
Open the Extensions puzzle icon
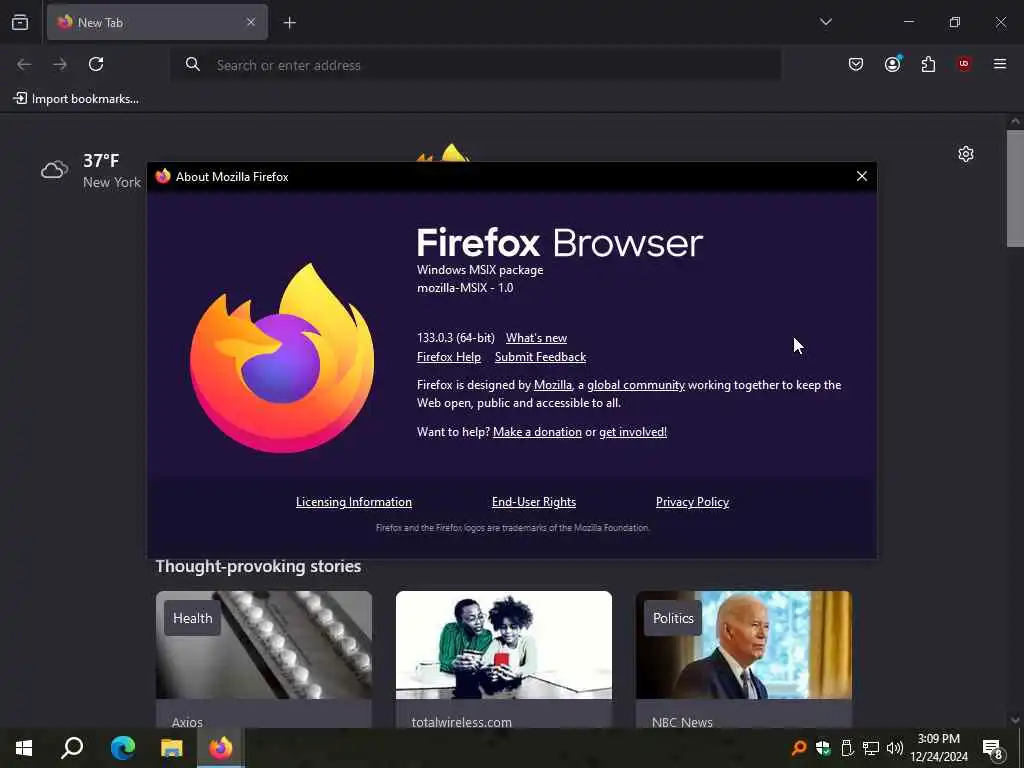point(928,64)
